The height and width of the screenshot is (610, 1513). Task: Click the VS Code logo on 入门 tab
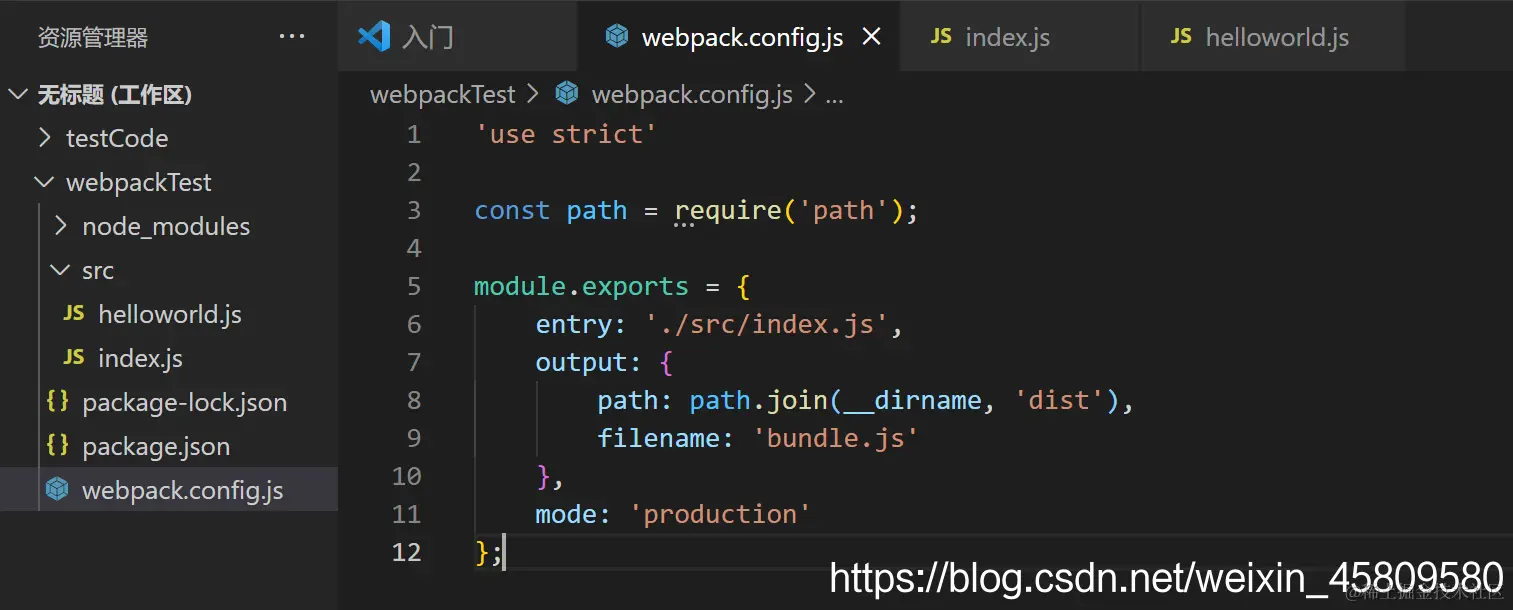coord(374,37)
